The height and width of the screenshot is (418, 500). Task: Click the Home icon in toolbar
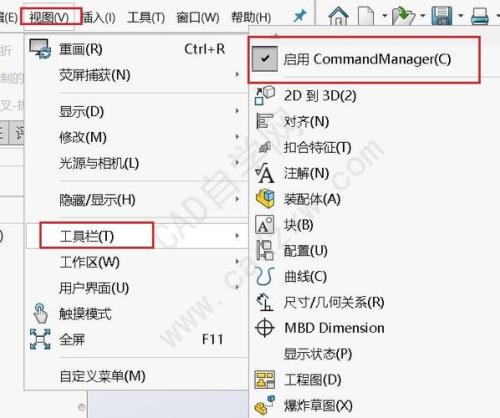[x=338, y=16]
